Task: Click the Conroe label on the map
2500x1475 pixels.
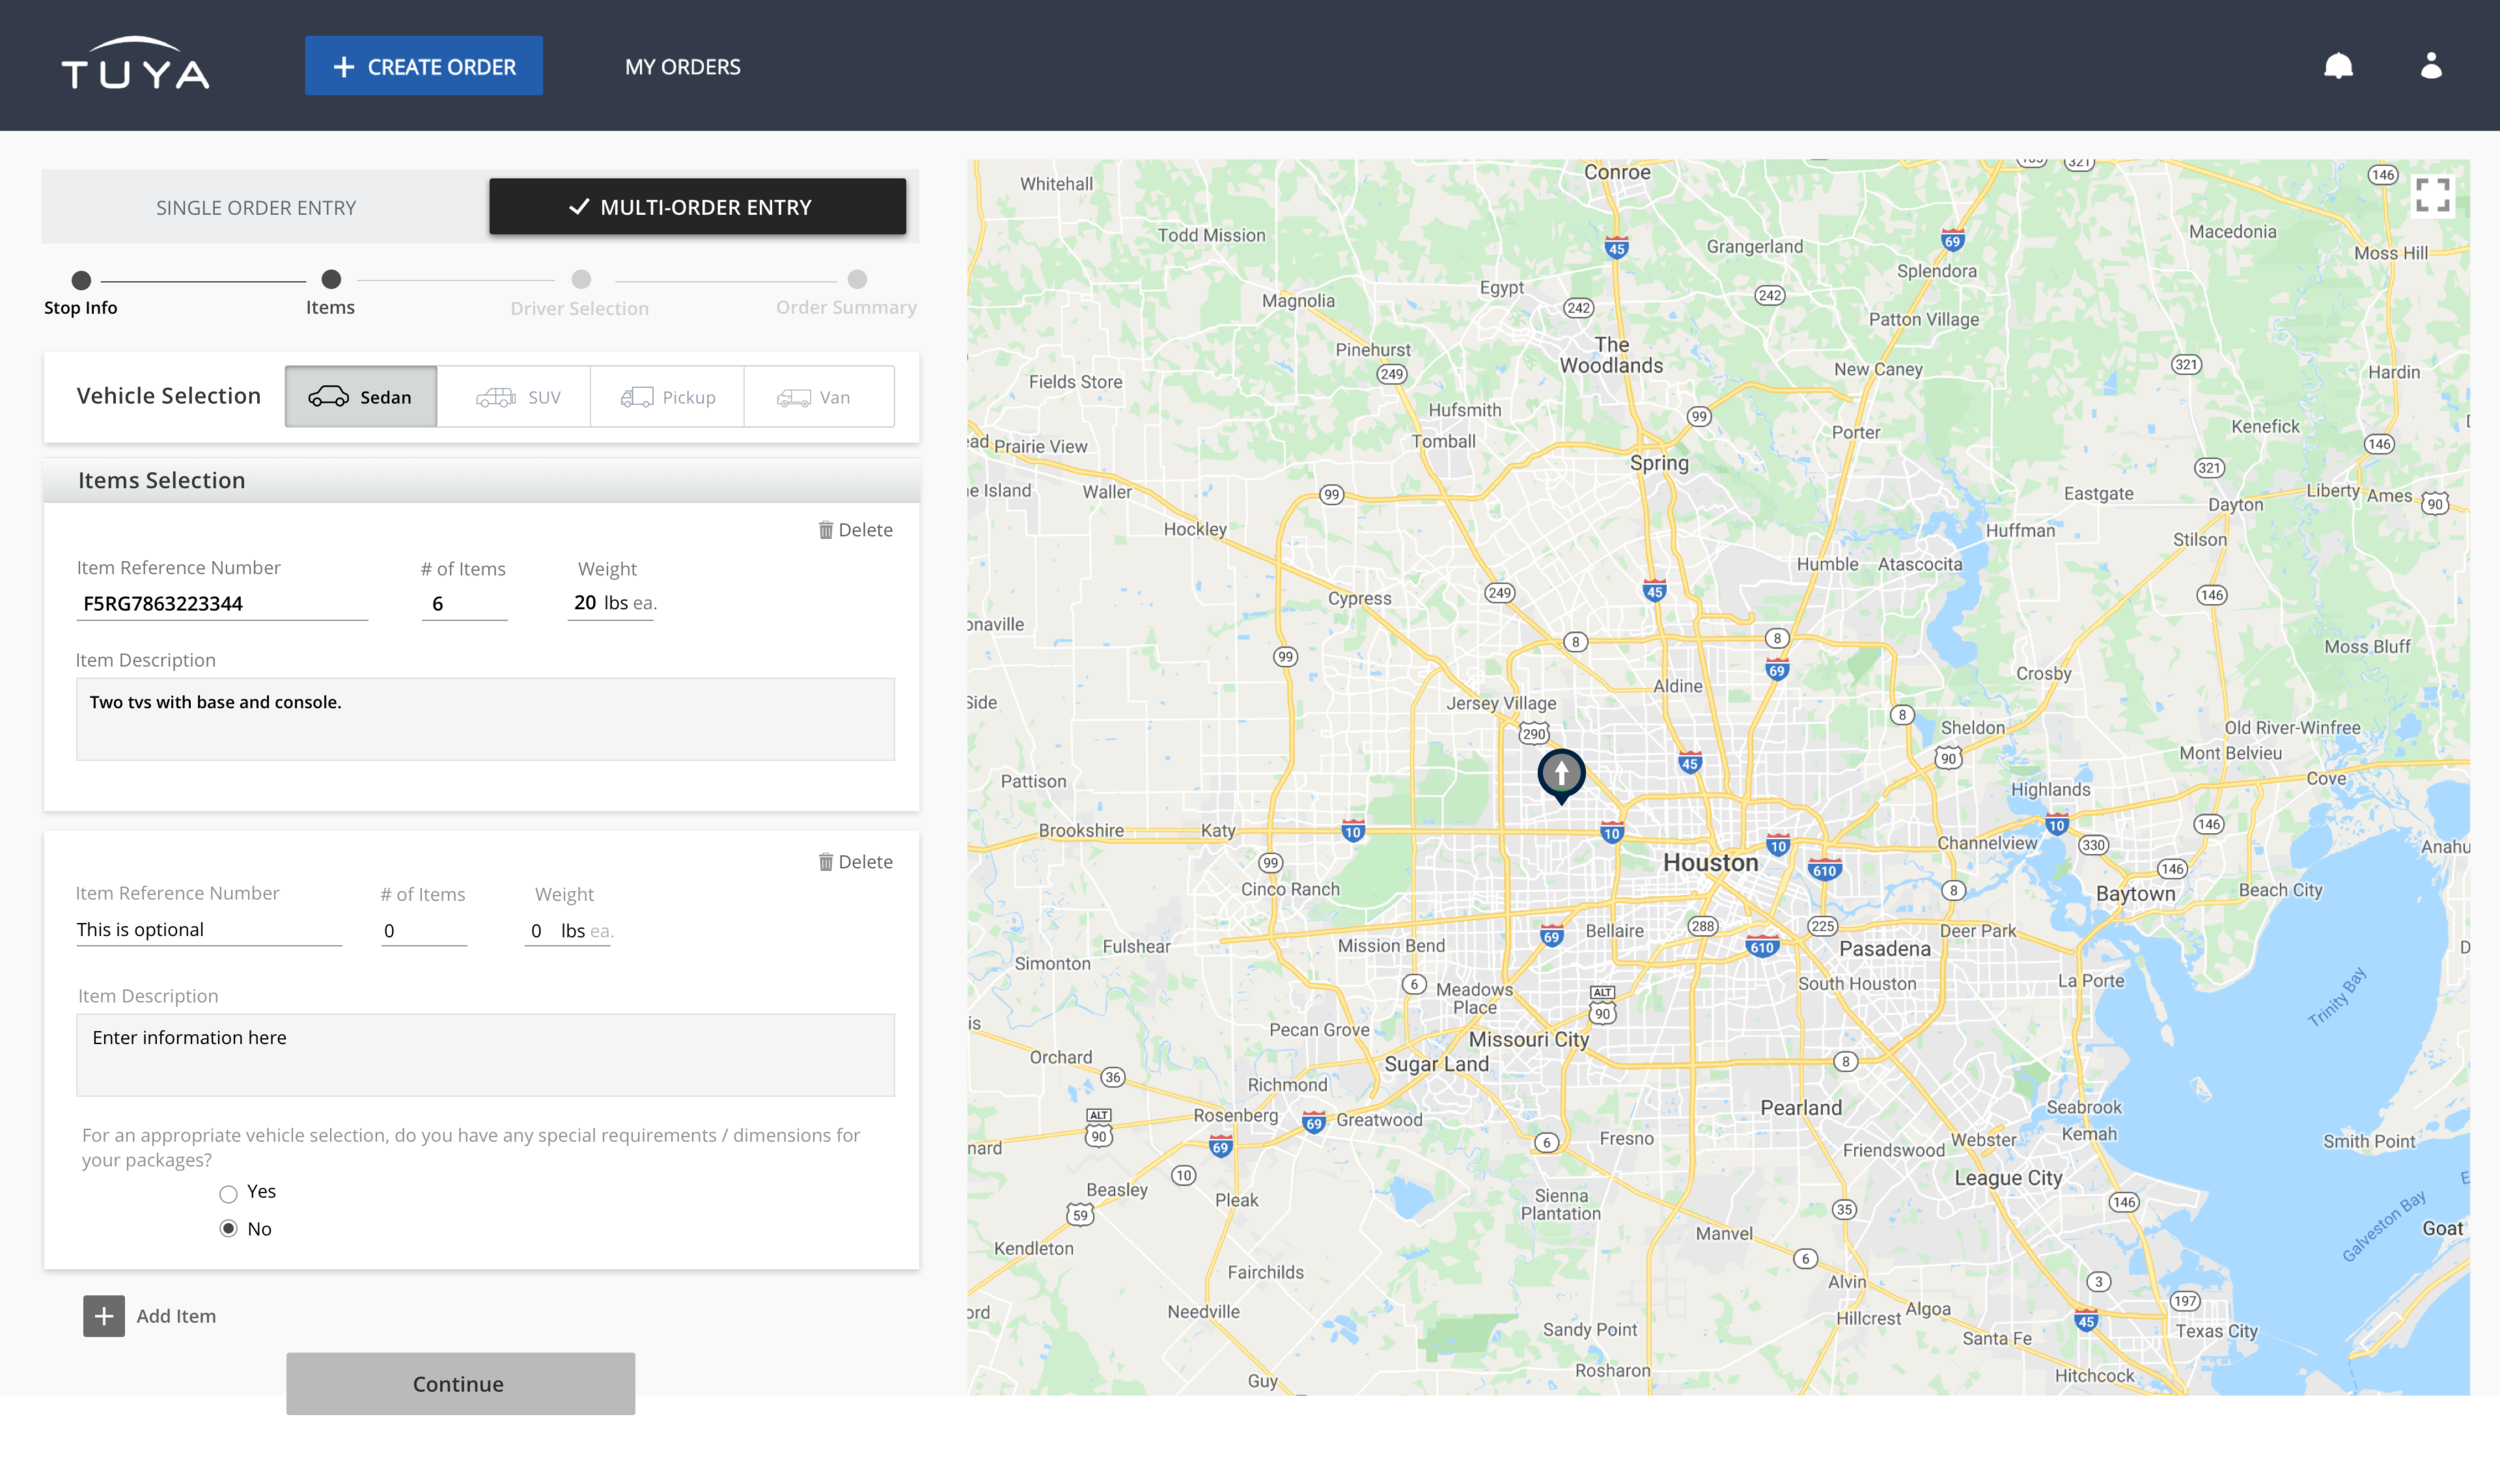Action: 1617,172
